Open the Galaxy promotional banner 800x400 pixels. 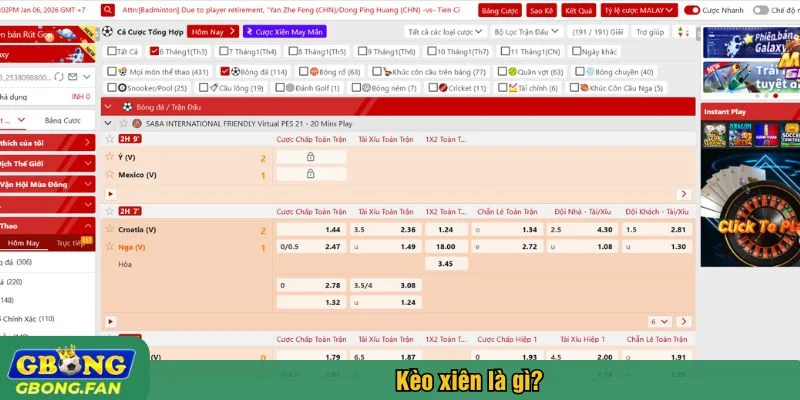tap(751, 42)
